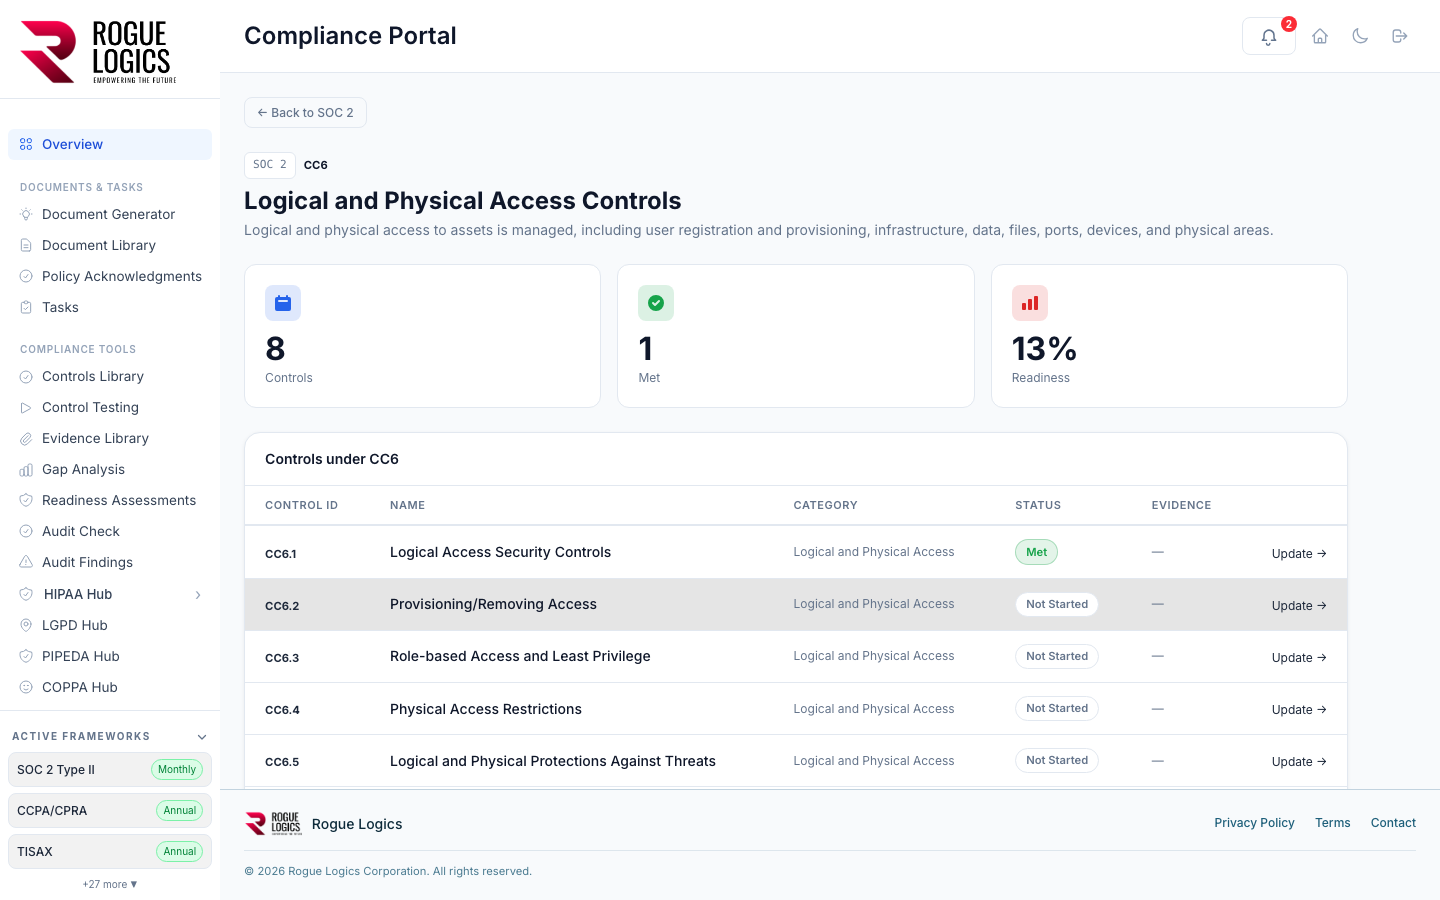Go back to SOC 2
Image resolution: width=1440 pixels, height=900 pixels.
[305, 113]
